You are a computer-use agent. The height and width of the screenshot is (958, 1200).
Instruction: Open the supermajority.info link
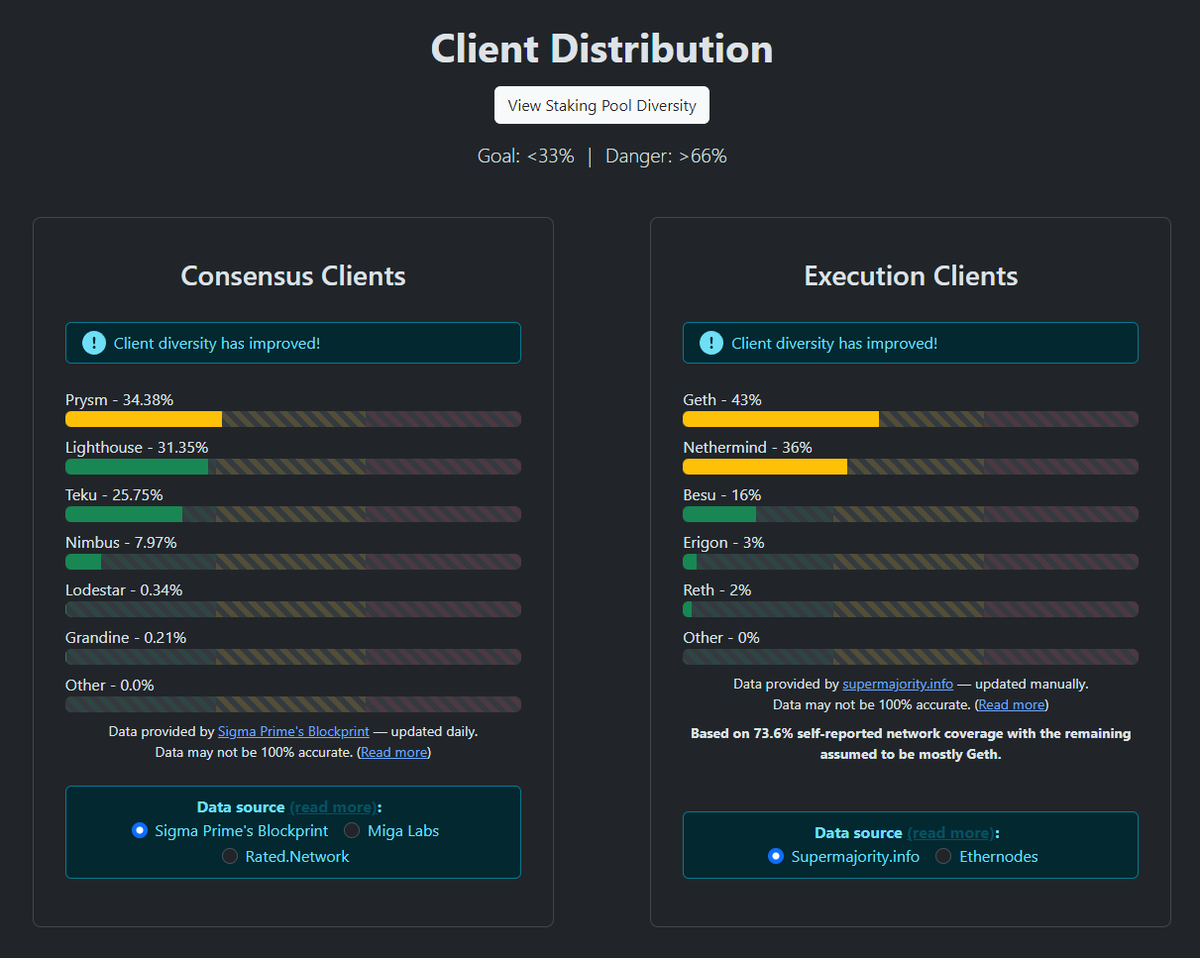point(898,684)
